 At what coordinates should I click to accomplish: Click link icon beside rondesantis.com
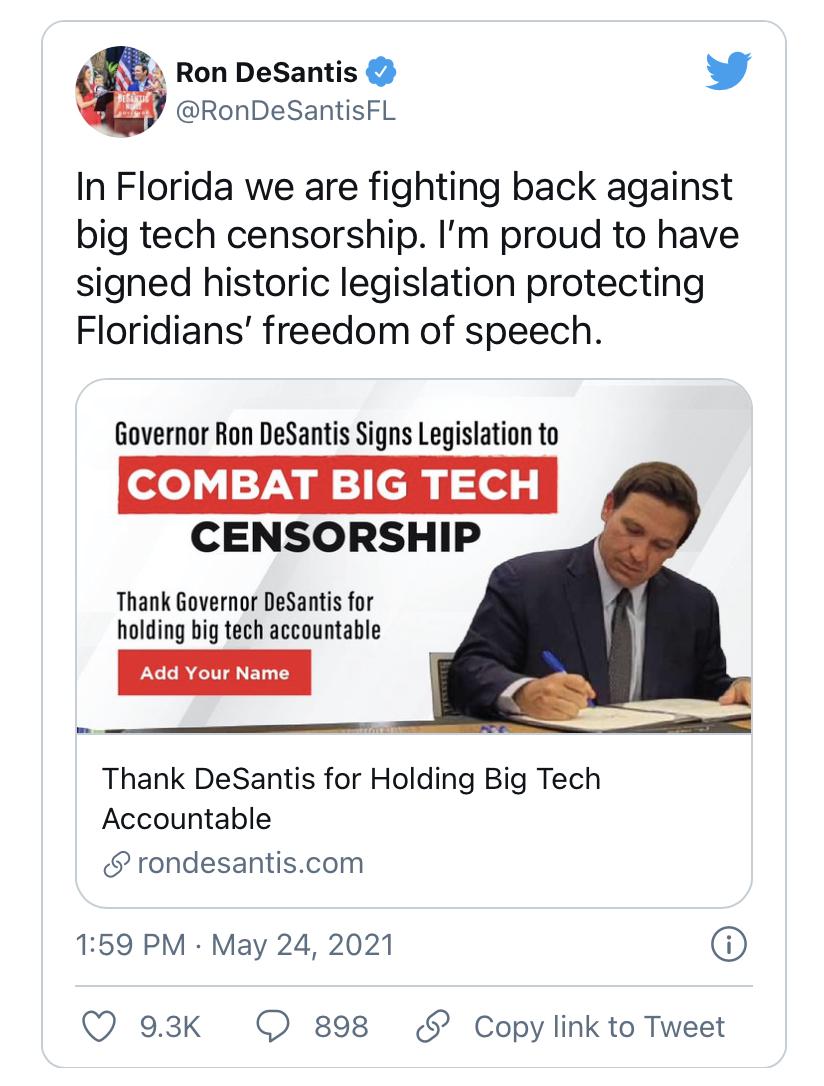[116, 864]
